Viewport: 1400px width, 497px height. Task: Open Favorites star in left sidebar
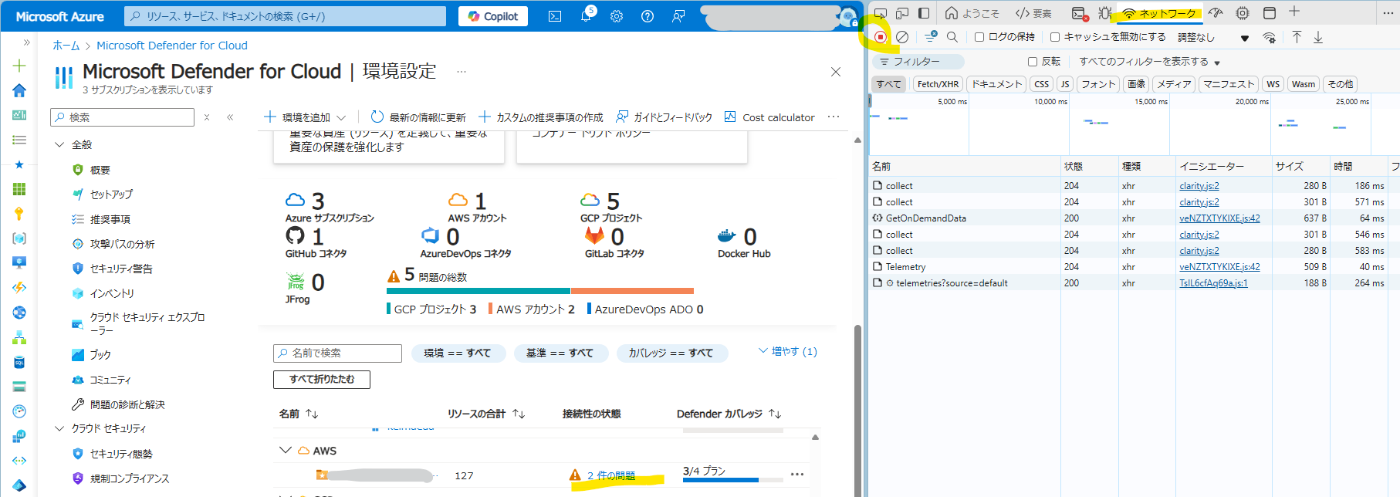(19, 164)
